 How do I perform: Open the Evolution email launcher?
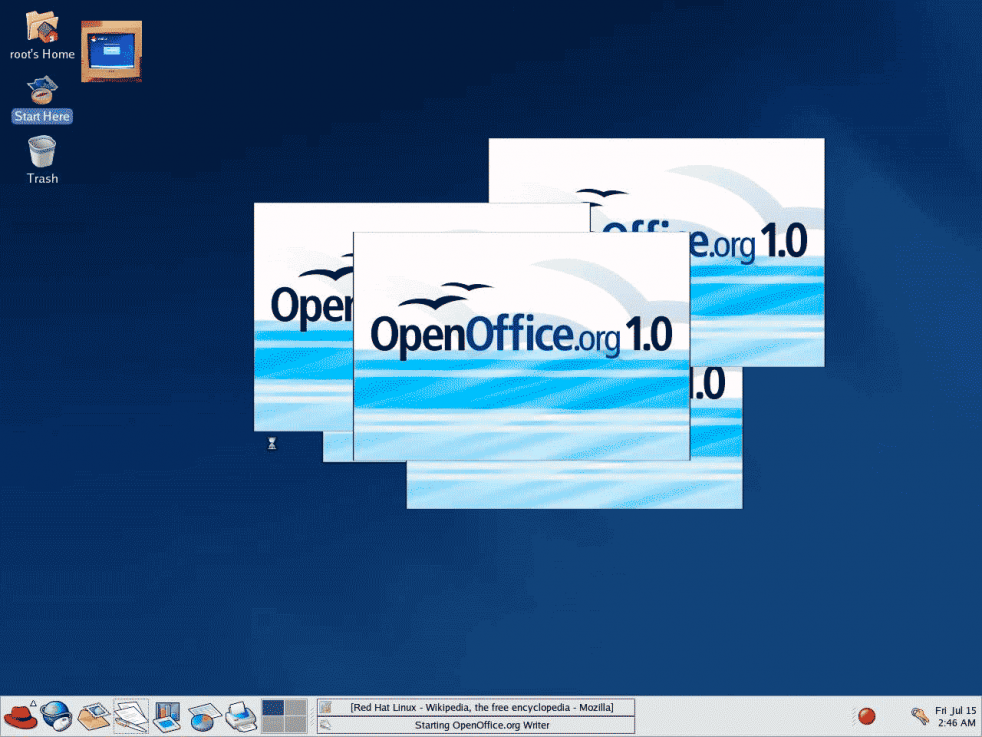coord(94,716)
